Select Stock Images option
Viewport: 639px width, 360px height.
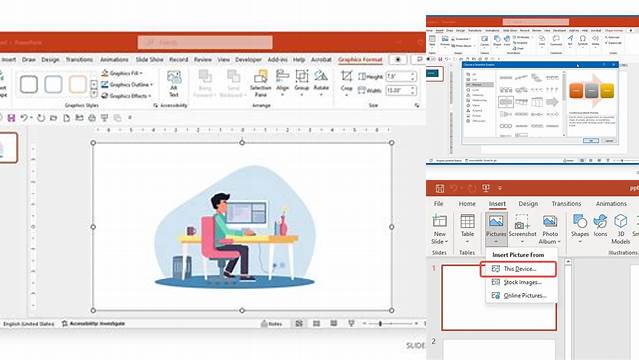click(x=517, y=282)
